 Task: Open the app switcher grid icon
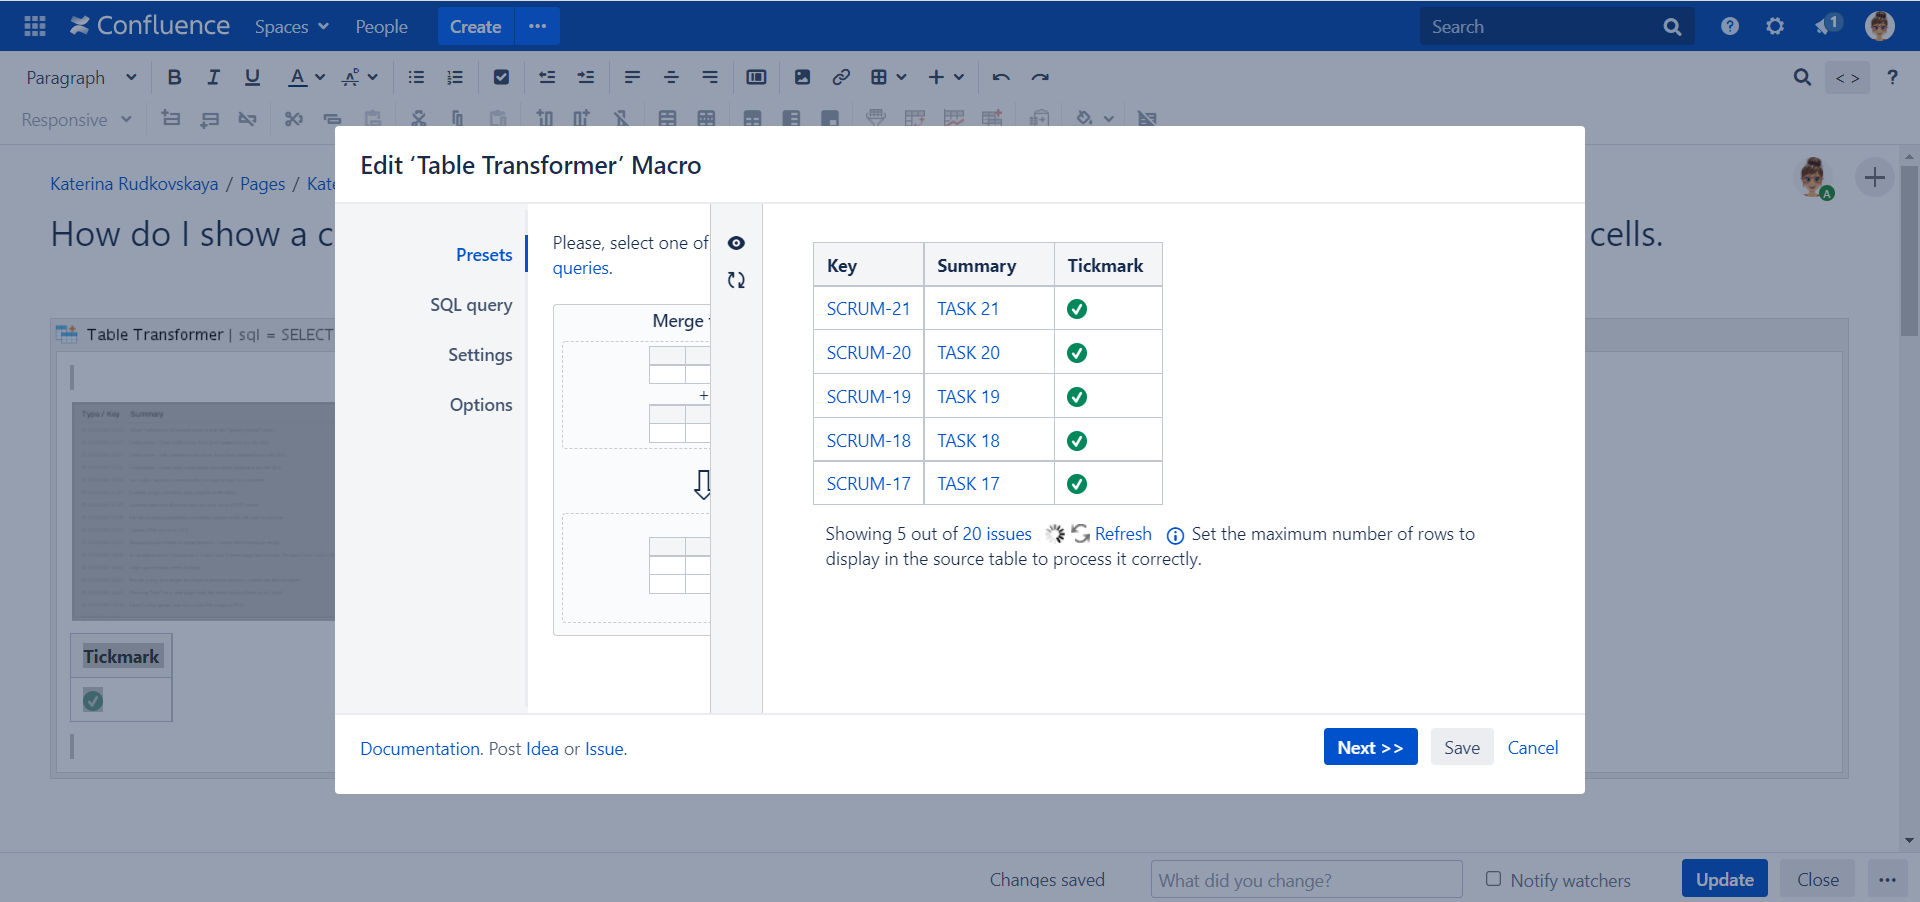[x=35, y=27]
